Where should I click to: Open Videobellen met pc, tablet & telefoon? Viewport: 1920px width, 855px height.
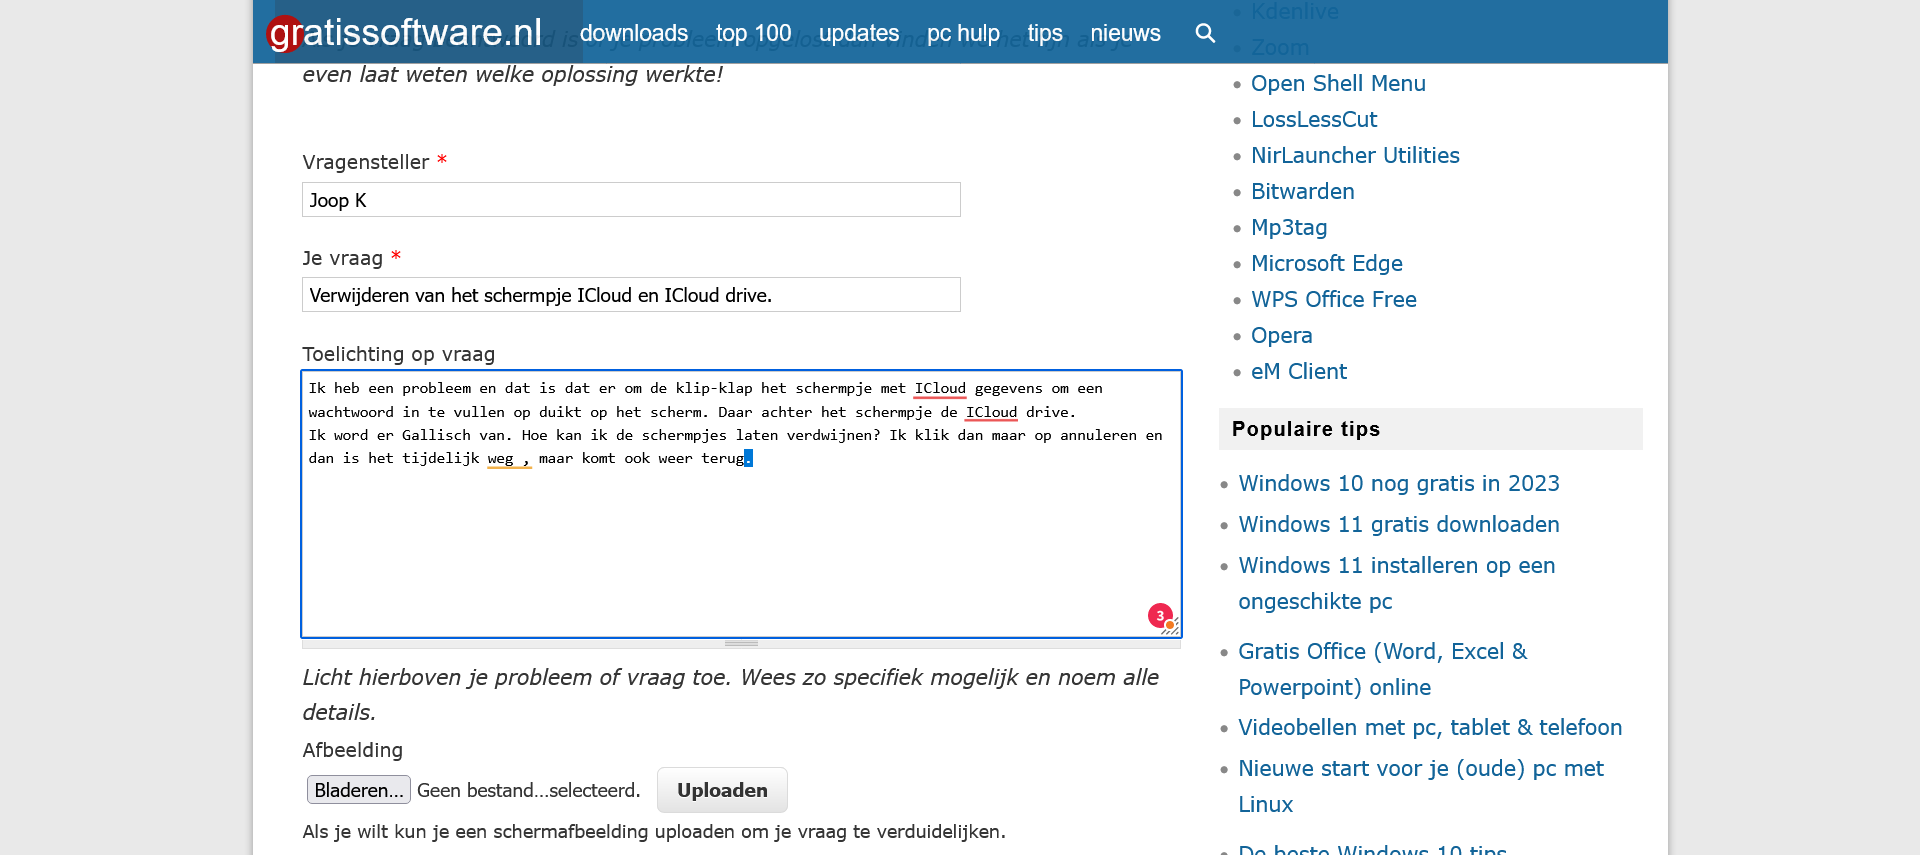tap(1429, 728)
